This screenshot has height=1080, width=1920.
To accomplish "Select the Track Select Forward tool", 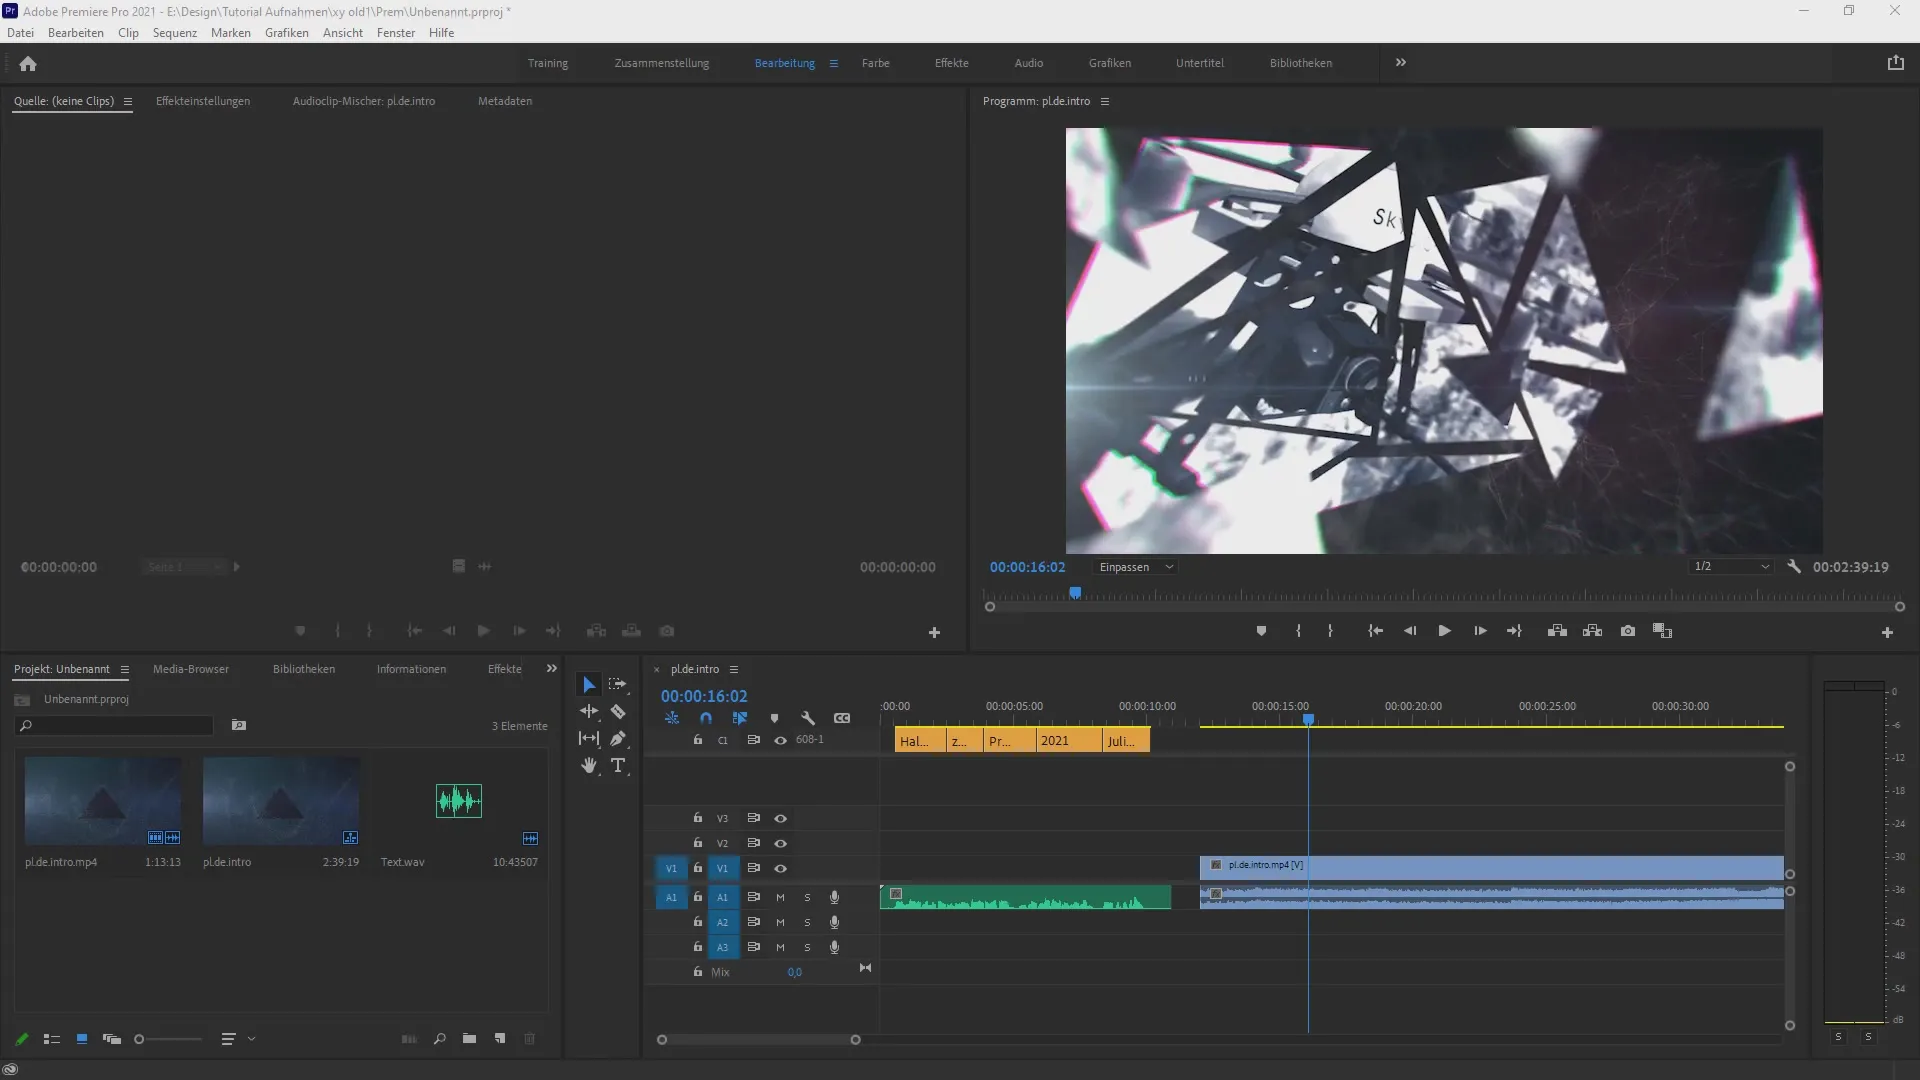I will (618, 685).
